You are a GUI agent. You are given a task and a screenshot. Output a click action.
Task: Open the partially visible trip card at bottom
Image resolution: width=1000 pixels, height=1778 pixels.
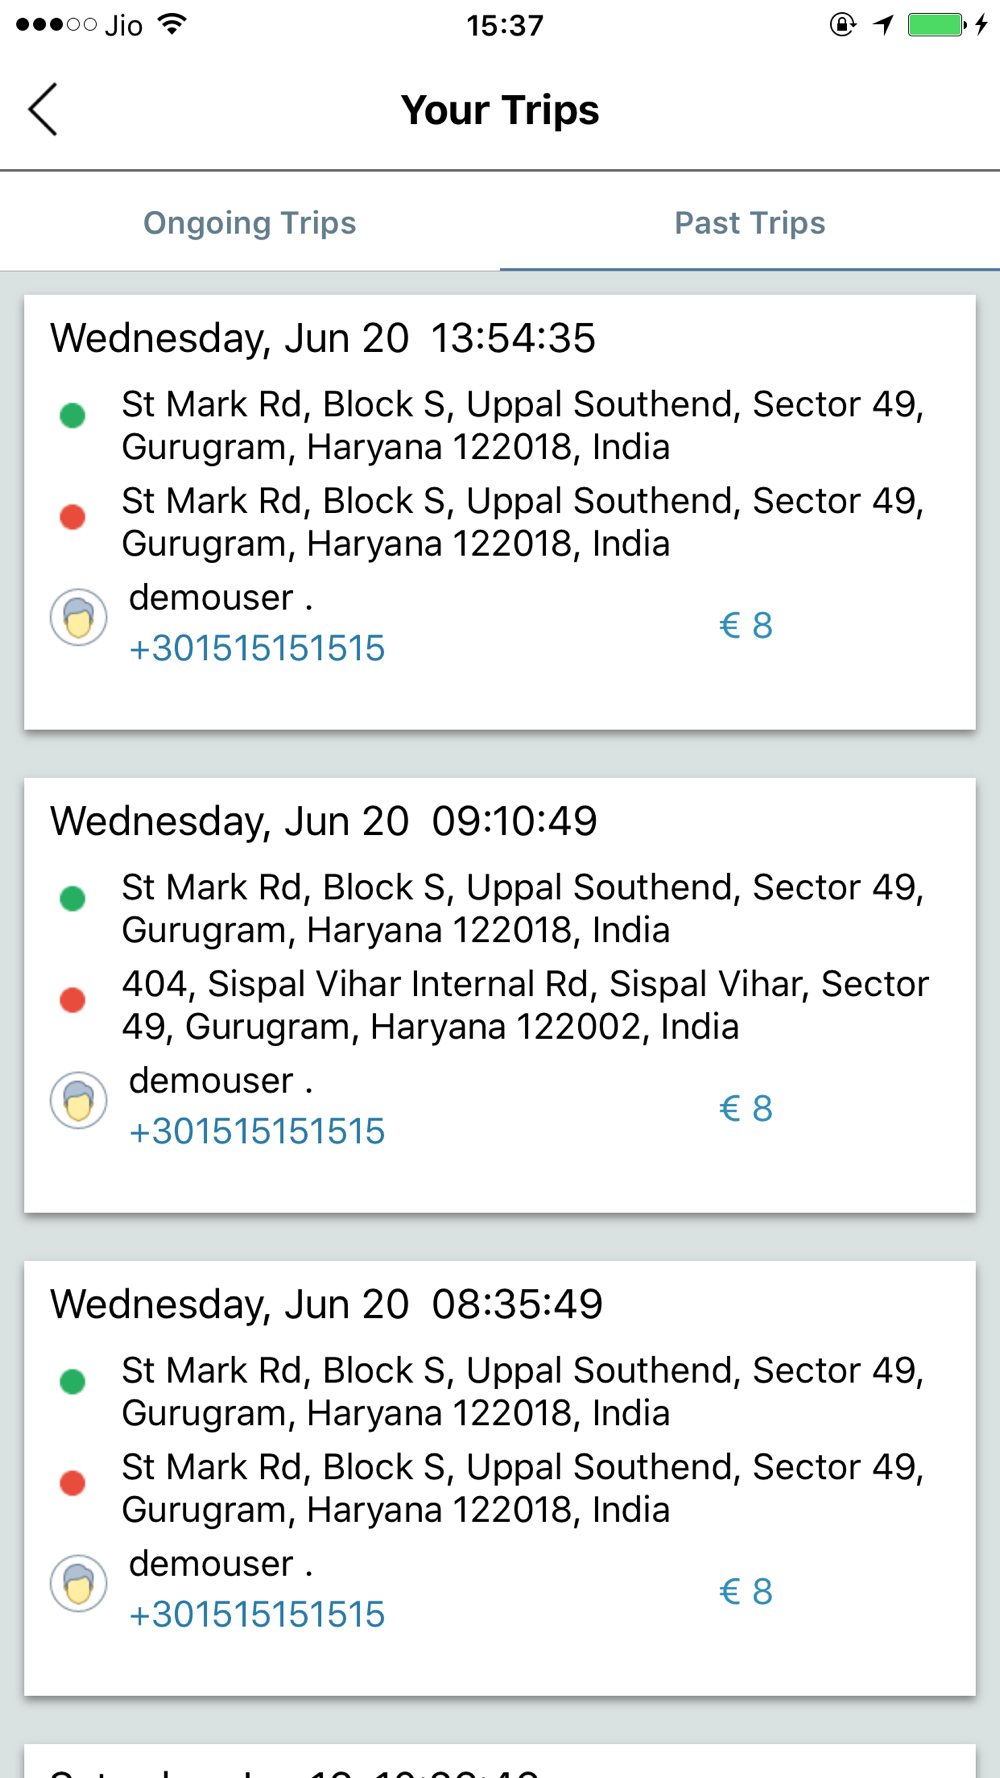pos(500,1761)
